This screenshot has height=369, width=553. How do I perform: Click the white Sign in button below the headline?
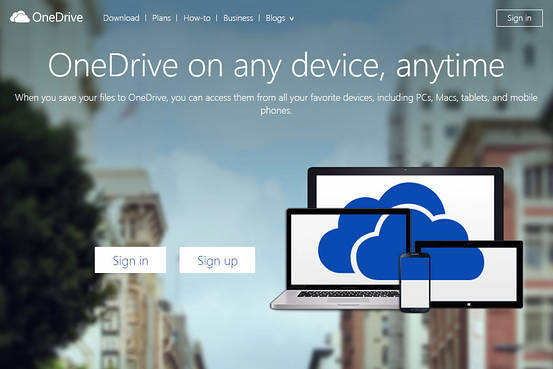click(130, 260)
